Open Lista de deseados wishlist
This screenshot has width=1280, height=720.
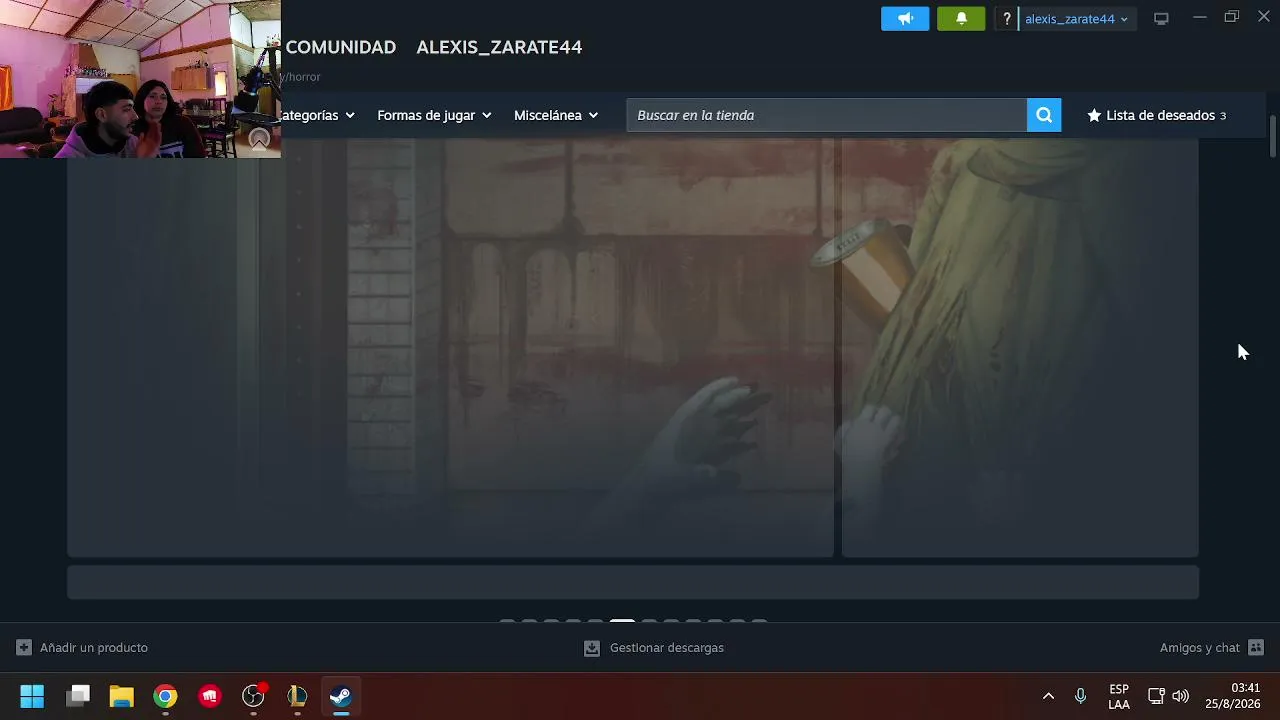[1156, 115]
